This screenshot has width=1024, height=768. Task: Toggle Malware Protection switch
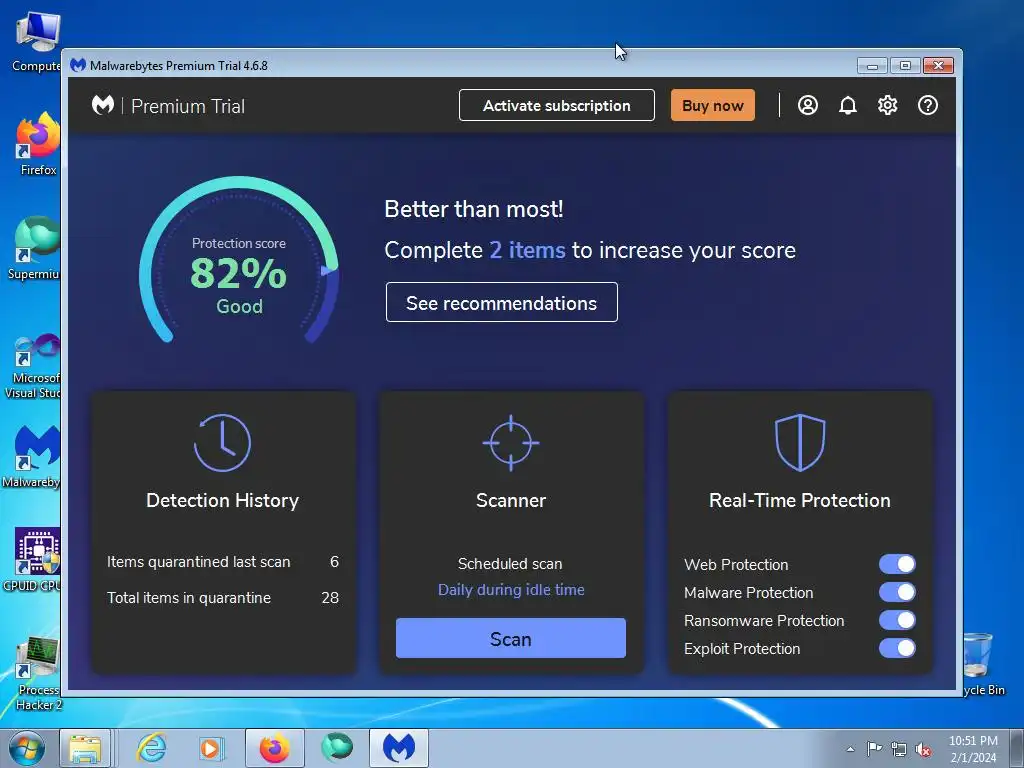point(897,592)
